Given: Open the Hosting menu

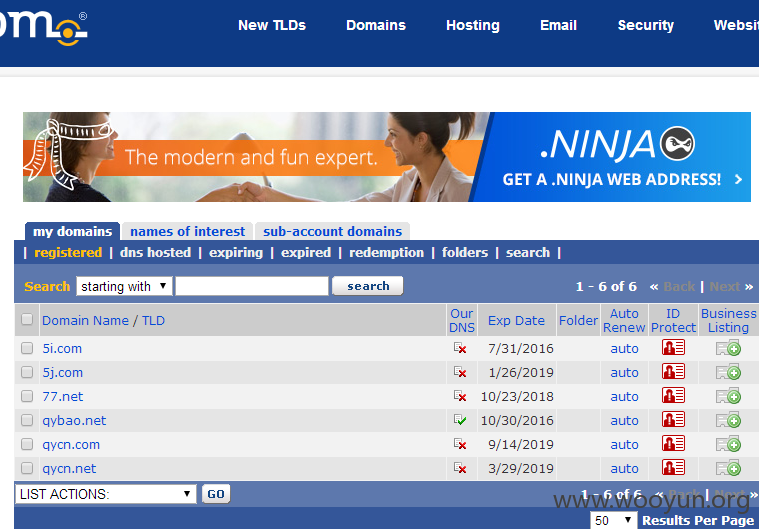Looking at the screenshot, I should (x=473, y=25).
